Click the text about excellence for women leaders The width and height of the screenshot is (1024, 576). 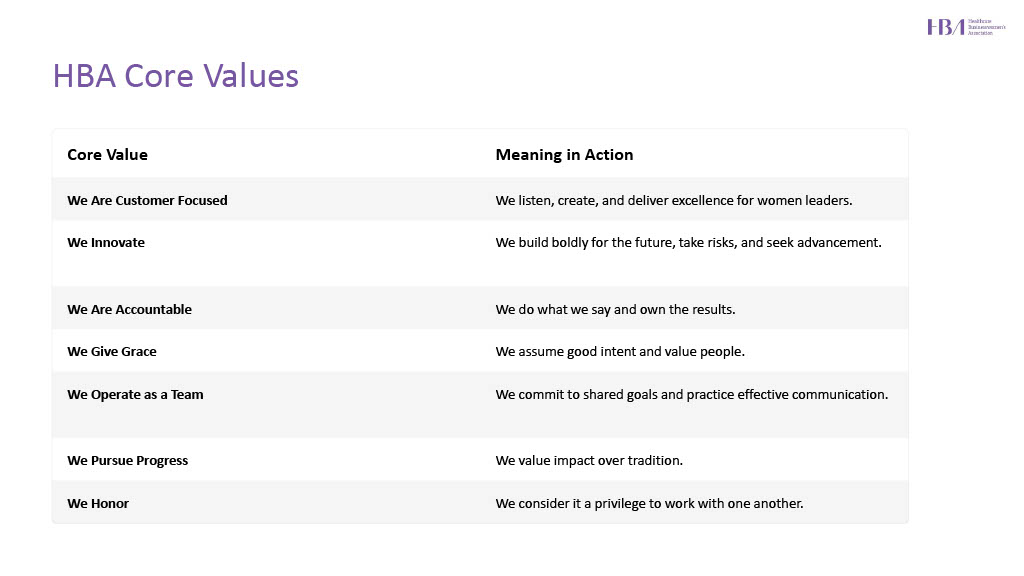click(674, 200)
